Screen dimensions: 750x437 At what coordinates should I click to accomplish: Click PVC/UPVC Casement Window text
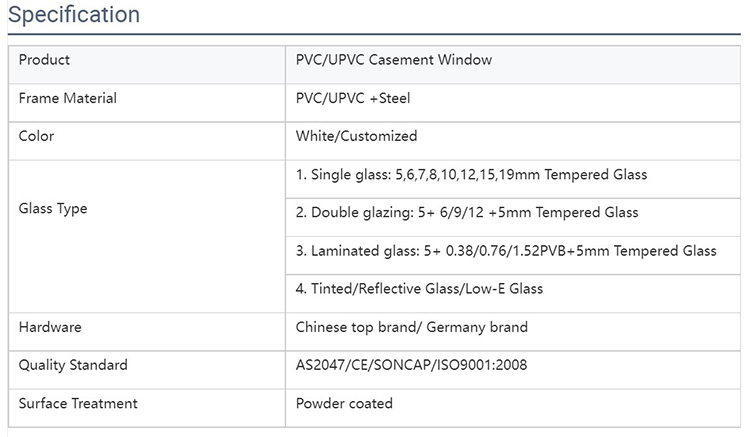[x=394, y=60]
